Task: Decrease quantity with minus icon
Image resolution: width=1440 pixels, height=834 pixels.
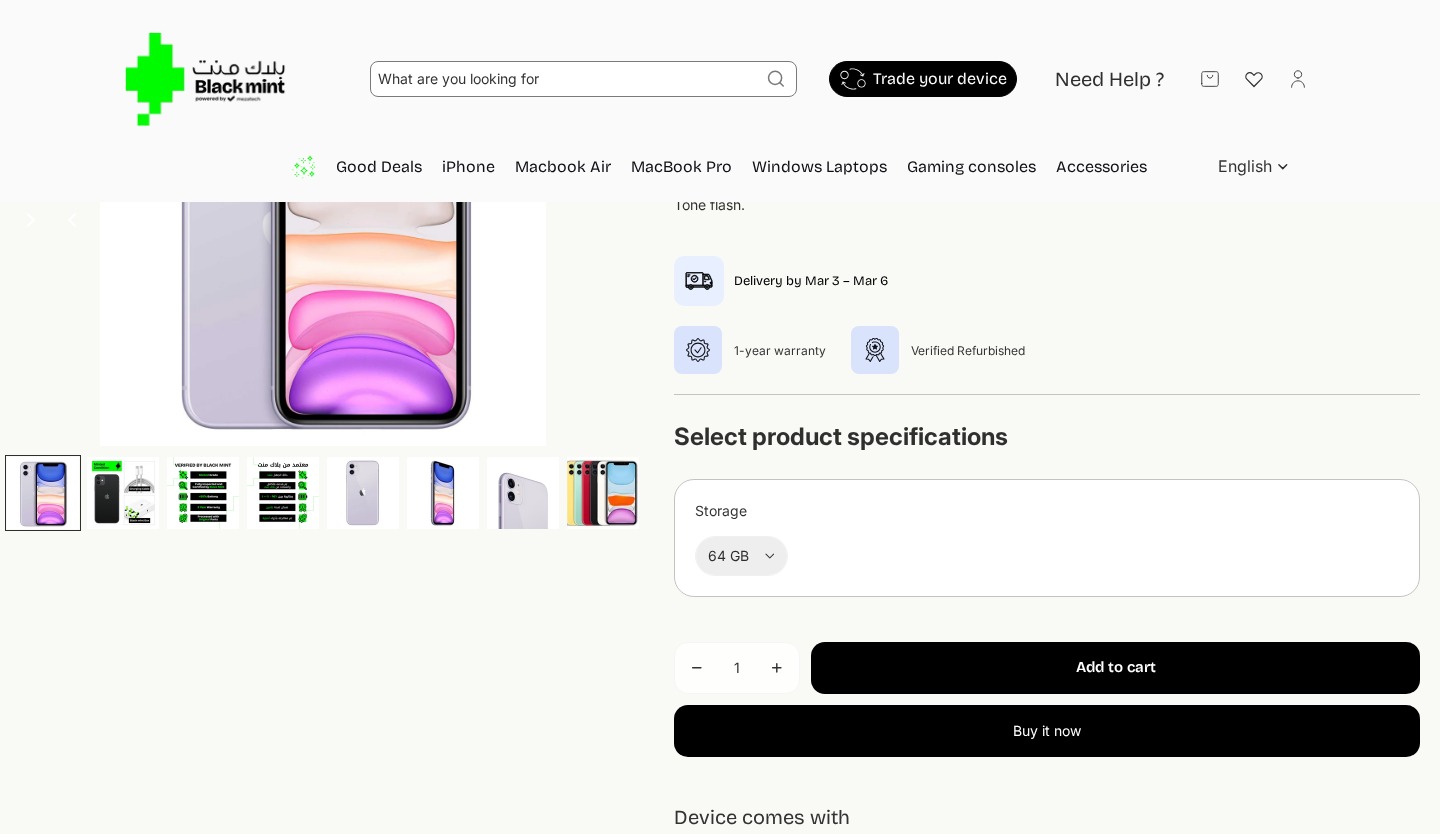Action: [697, 668]
